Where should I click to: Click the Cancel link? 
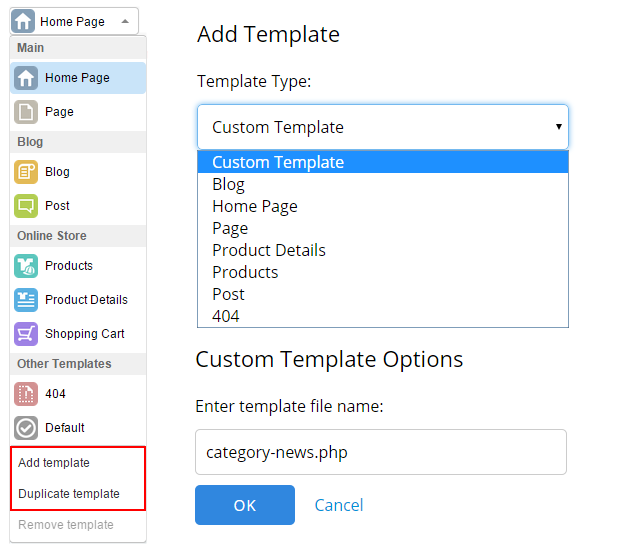tap(339, 505)
